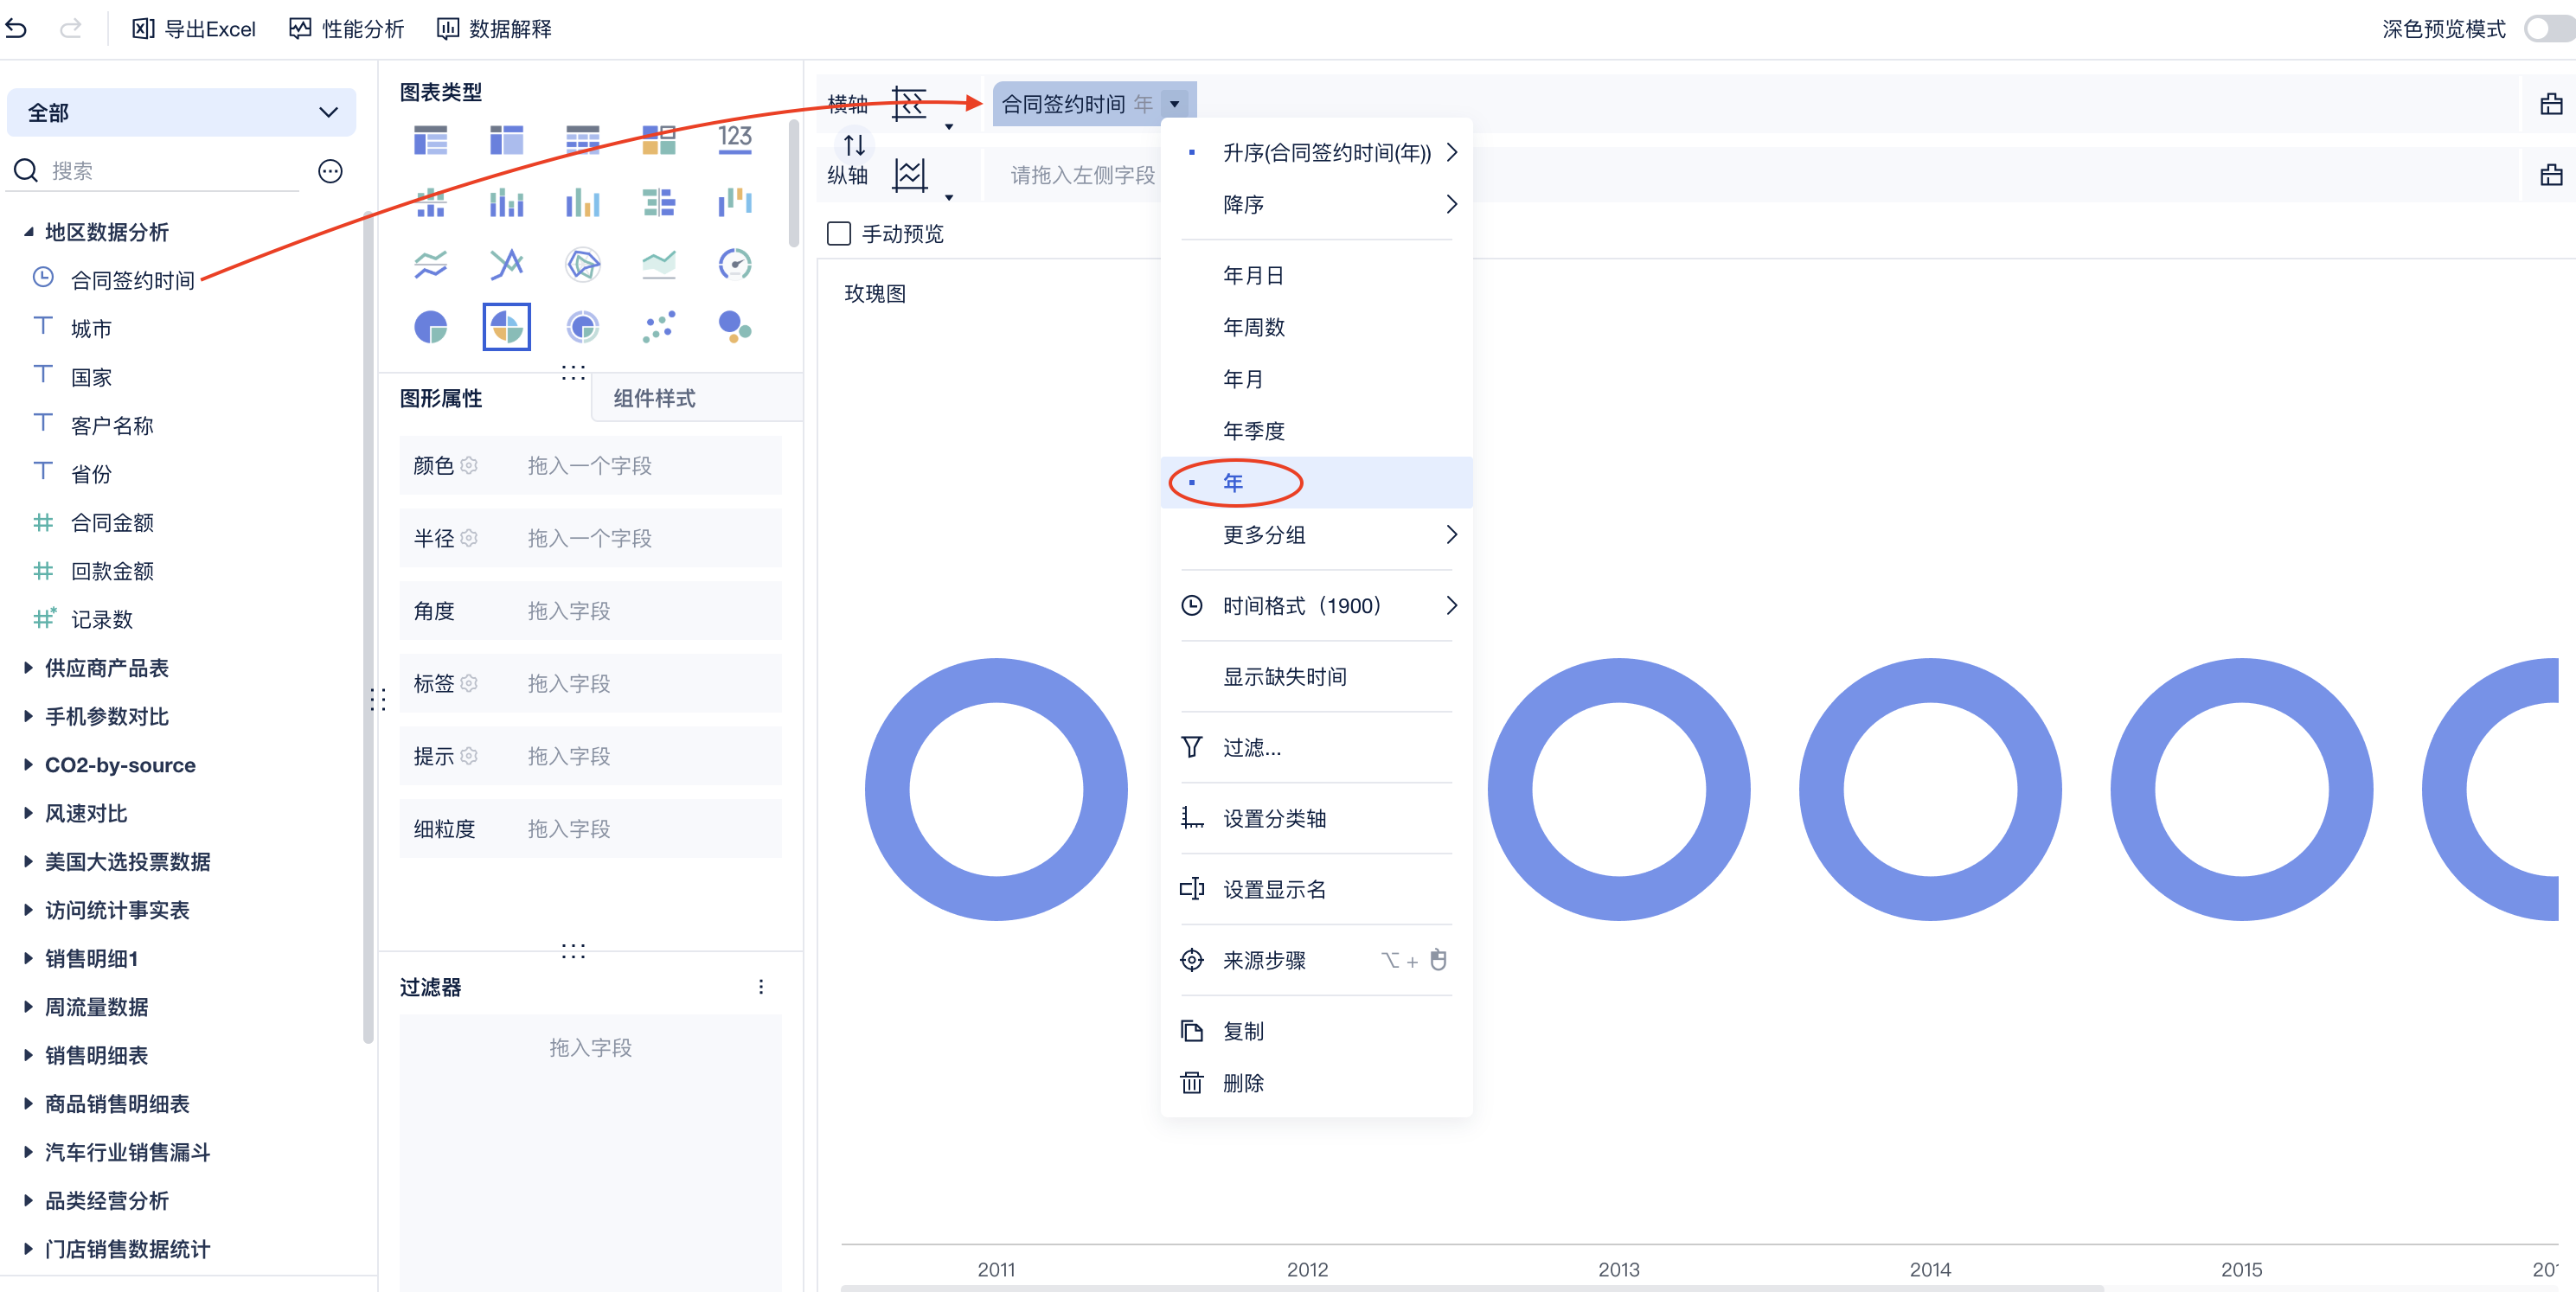Viewport: 2576px width, 1292px height.
Task: Open search options ellipsis icon
Action: [330, 171]
